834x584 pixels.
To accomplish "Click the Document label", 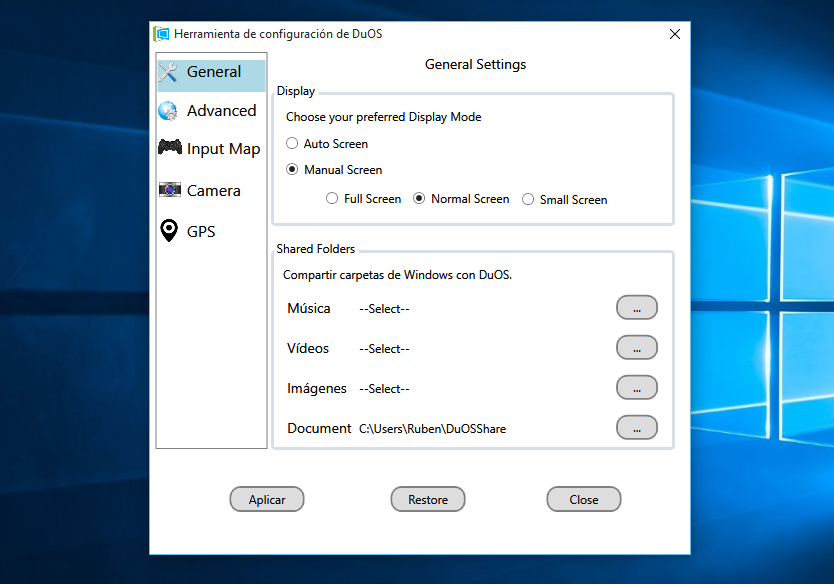I will [319, 428].
